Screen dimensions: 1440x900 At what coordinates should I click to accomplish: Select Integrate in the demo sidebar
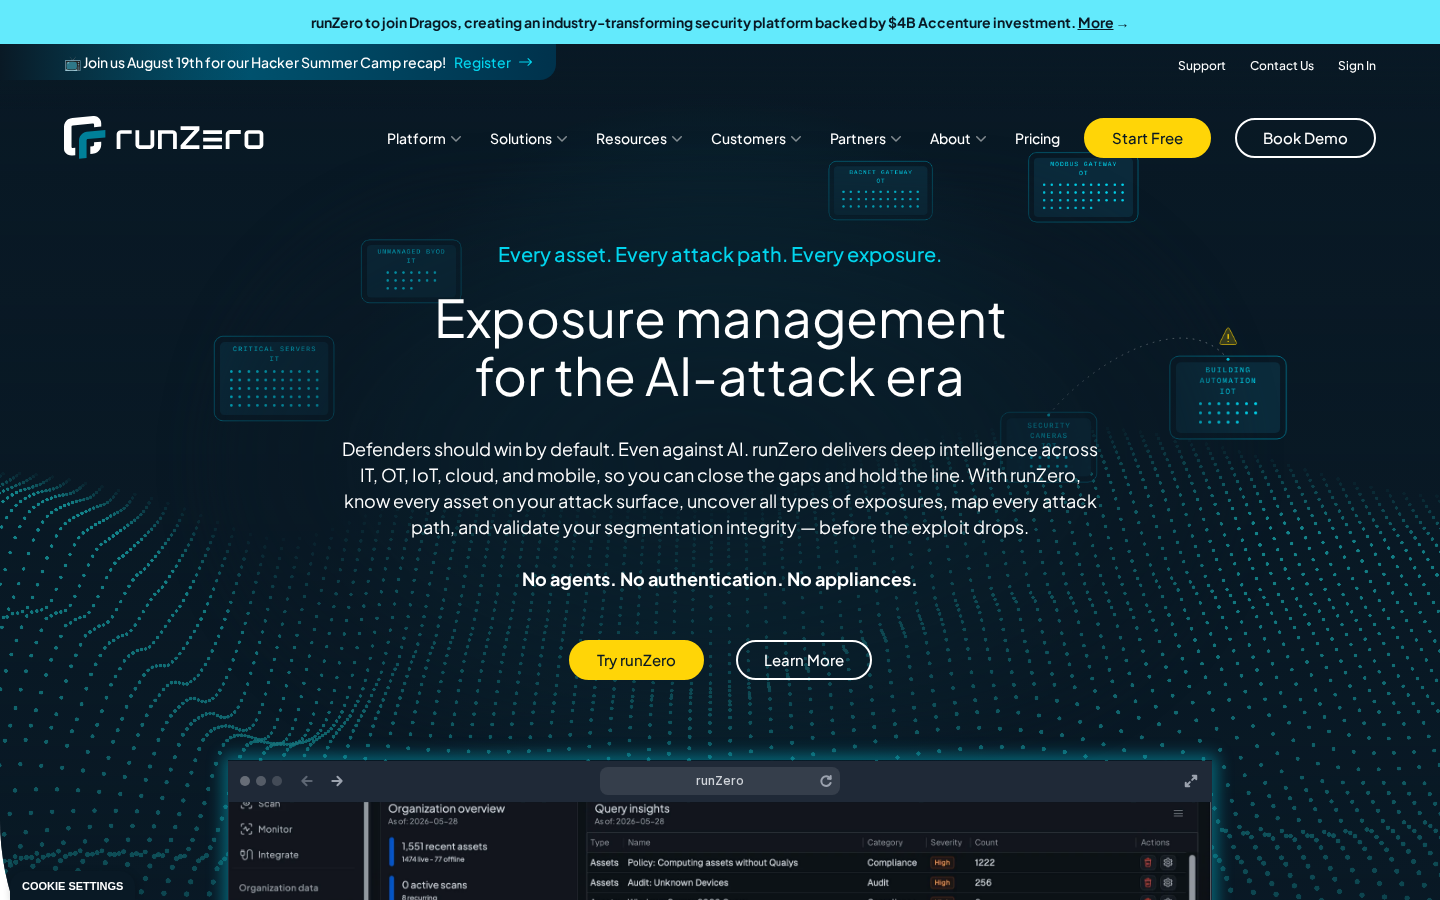269,855
